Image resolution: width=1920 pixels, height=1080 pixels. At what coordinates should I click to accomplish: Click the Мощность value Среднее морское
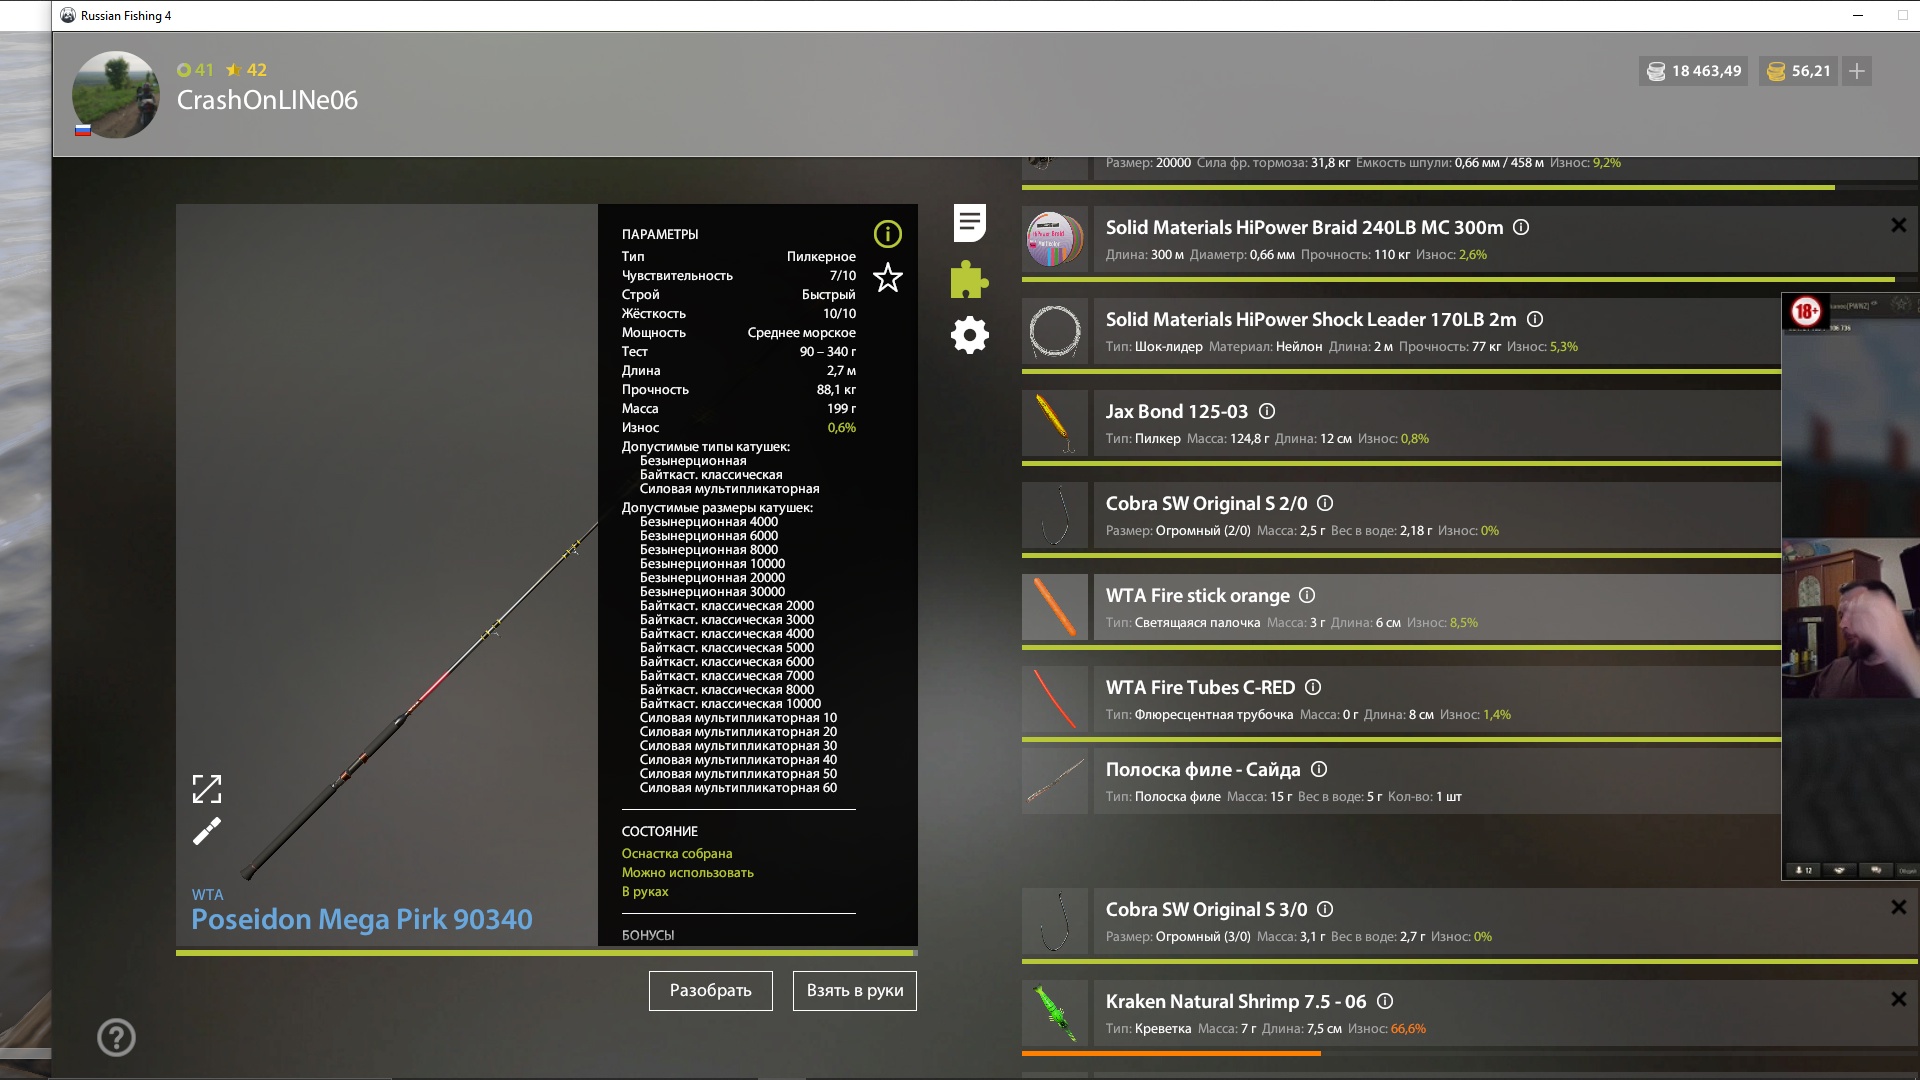[802, 332]
